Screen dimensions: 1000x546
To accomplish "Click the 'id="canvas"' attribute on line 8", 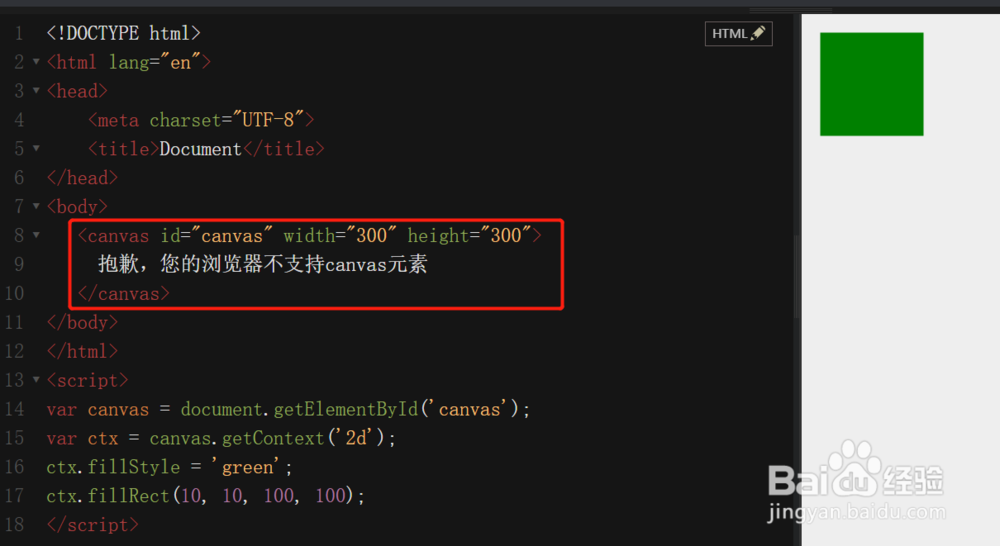I will 216,235.
